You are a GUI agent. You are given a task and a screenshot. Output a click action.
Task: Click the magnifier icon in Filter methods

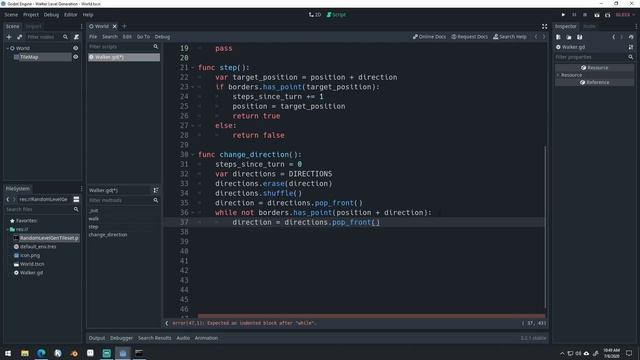click(156, 200)
